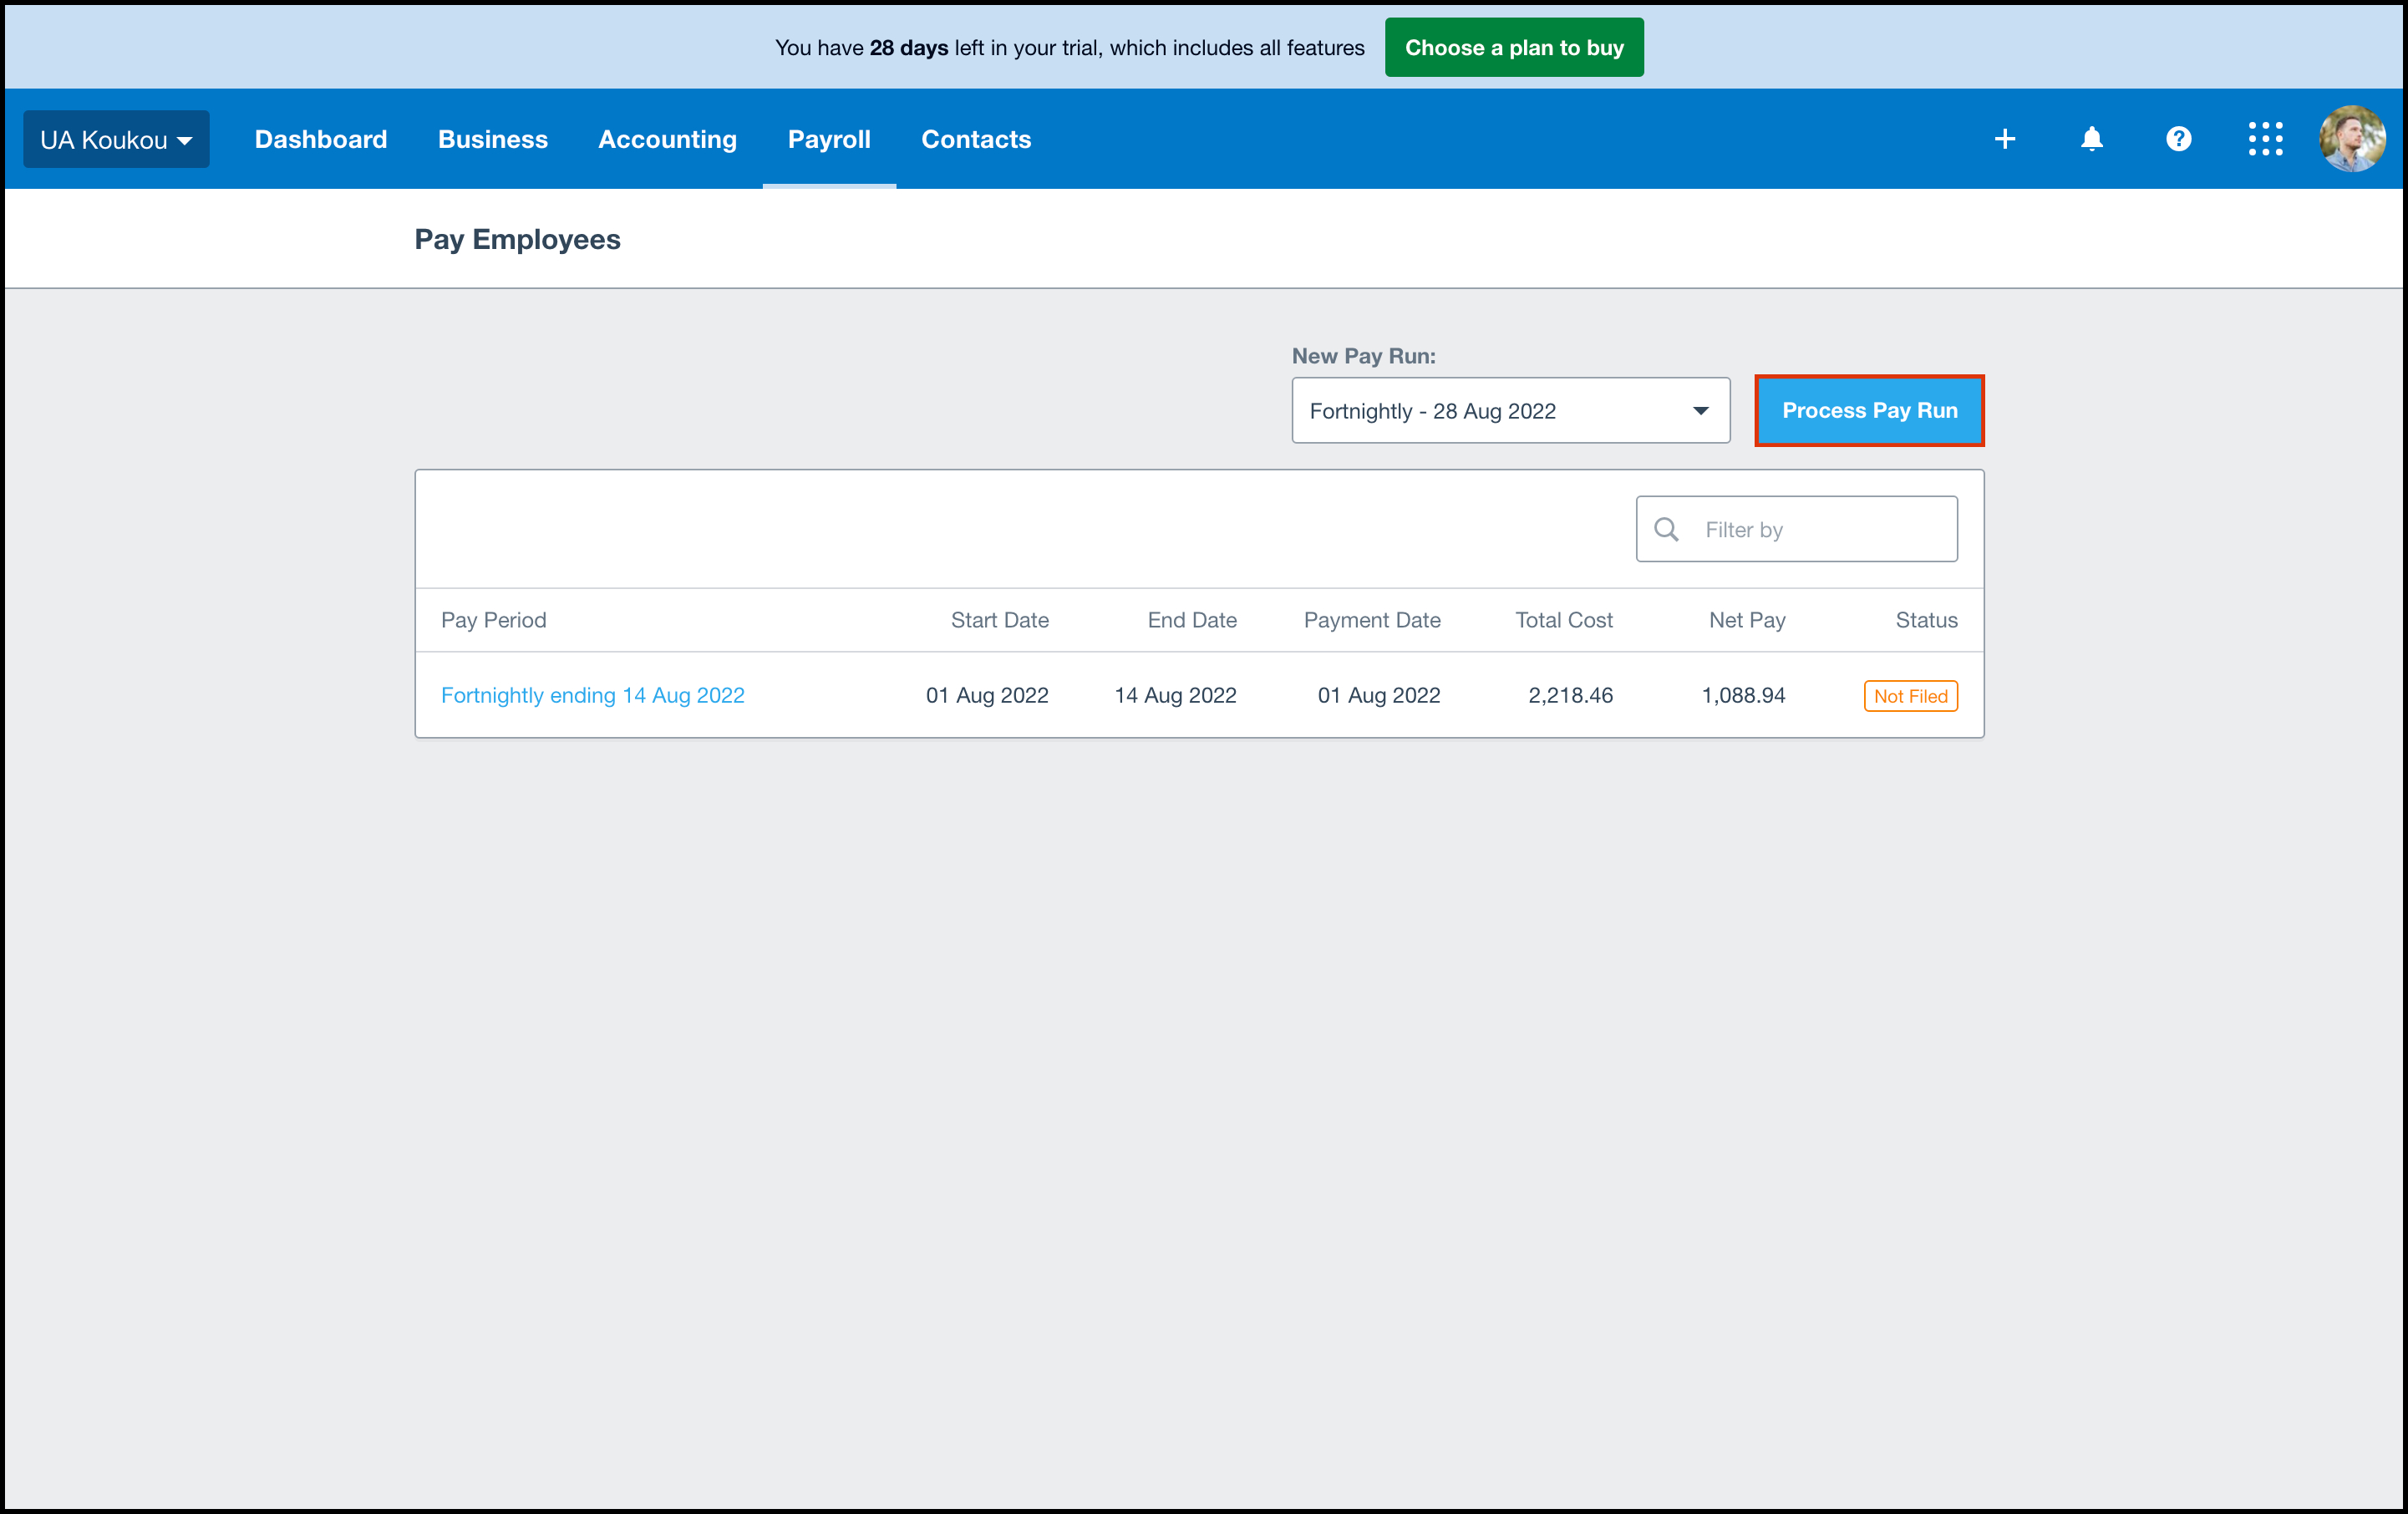This screenshot has width=2408, height=1514.
Task: Go to the Dashboard page
Action: click(x=321, y=139)
